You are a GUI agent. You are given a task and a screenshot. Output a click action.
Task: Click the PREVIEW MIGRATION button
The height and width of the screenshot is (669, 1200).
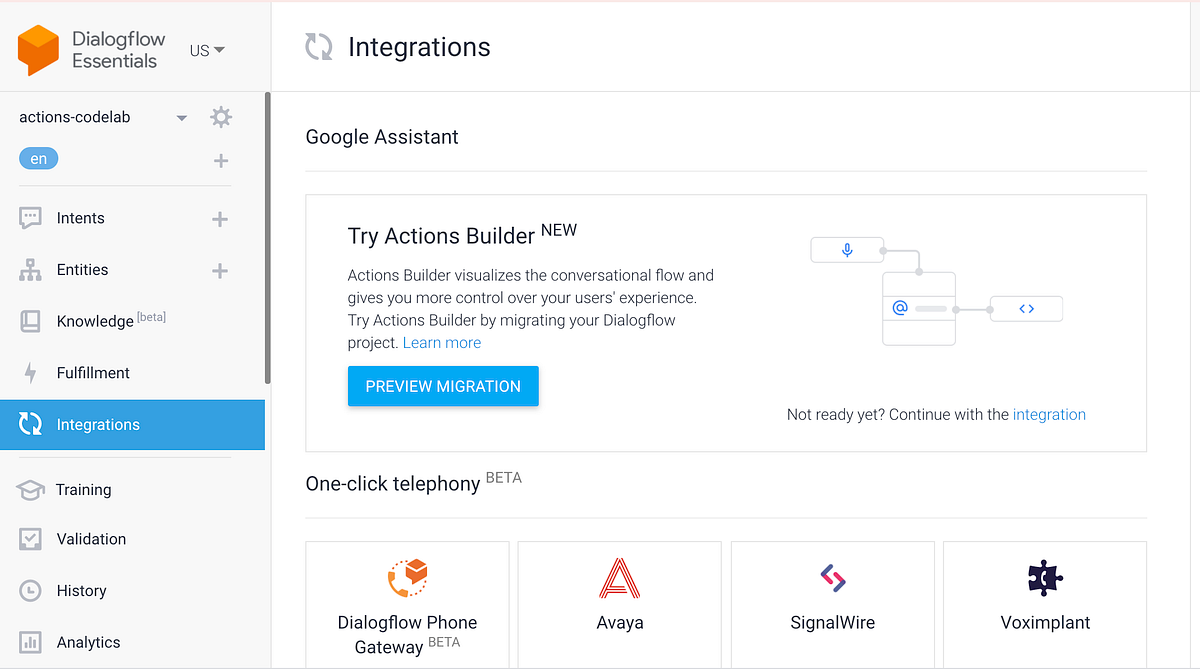443,385
